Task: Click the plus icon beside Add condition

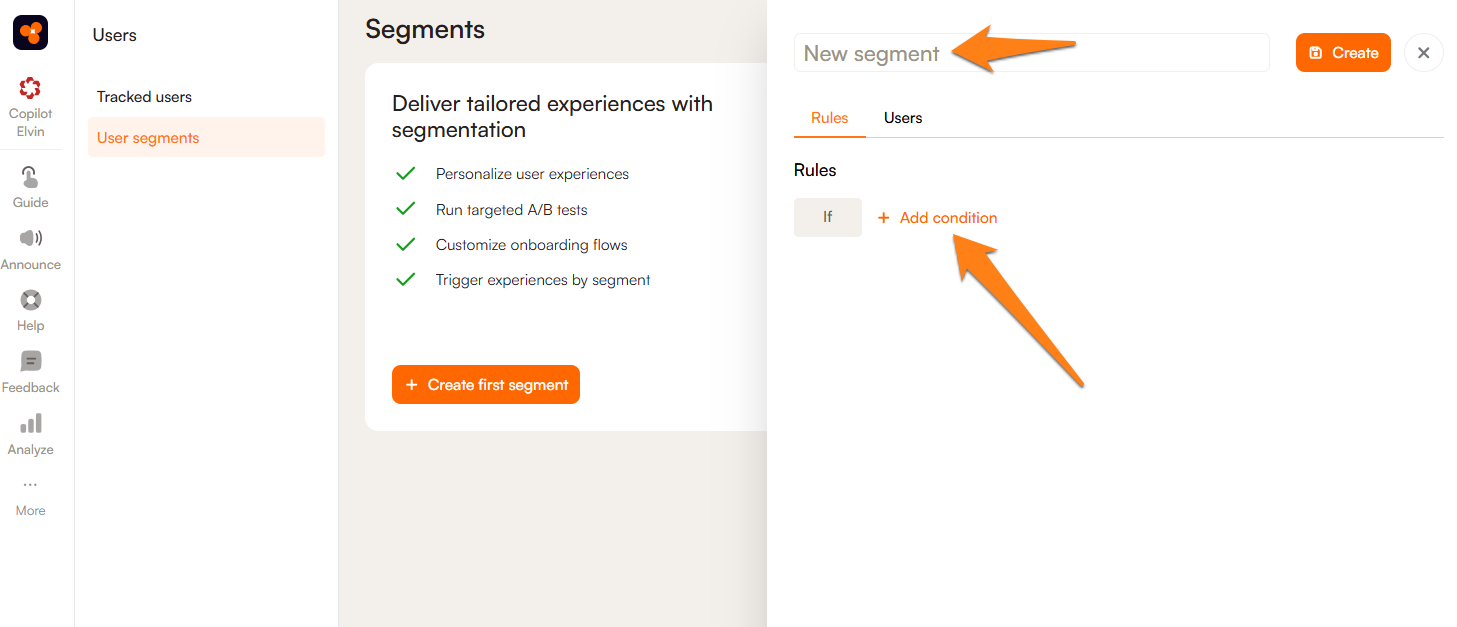Action: [x=883, y=218]
